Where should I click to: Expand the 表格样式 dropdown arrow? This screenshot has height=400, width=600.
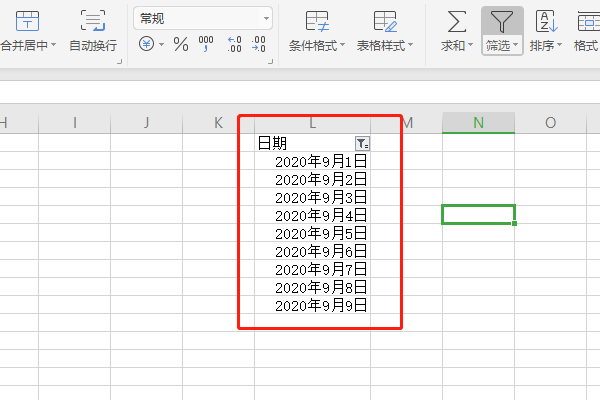(411, 45)
